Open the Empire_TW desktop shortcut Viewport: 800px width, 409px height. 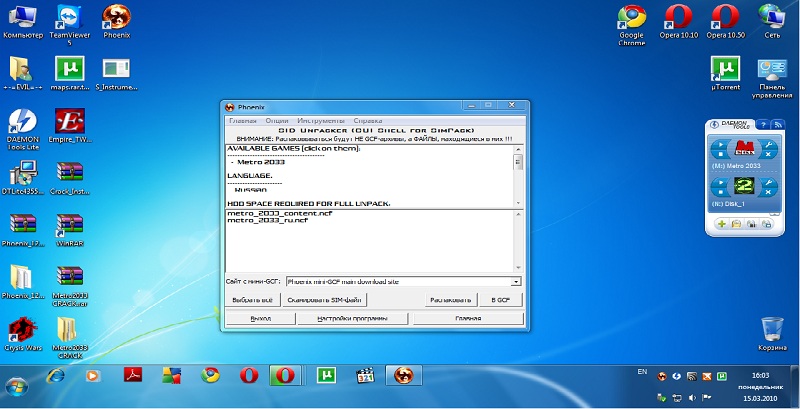pos(70,125)
